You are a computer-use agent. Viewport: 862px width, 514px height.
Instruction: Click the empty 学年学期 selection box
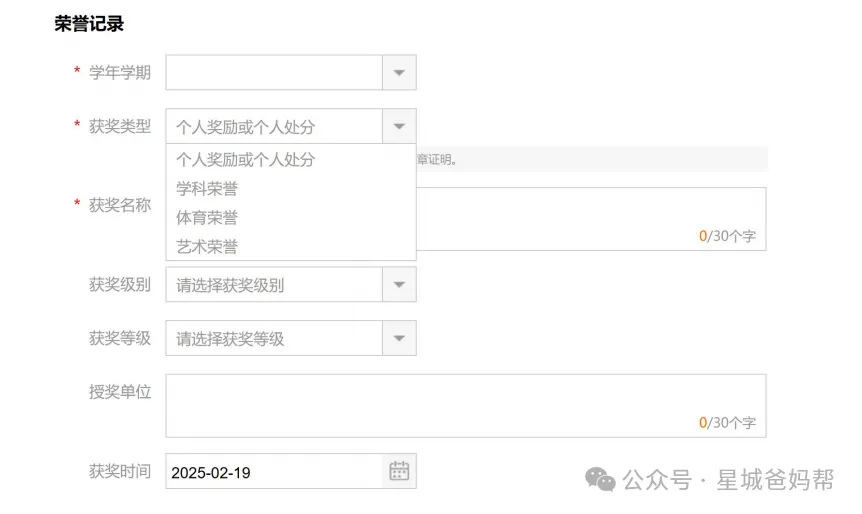tap(274, 73)
